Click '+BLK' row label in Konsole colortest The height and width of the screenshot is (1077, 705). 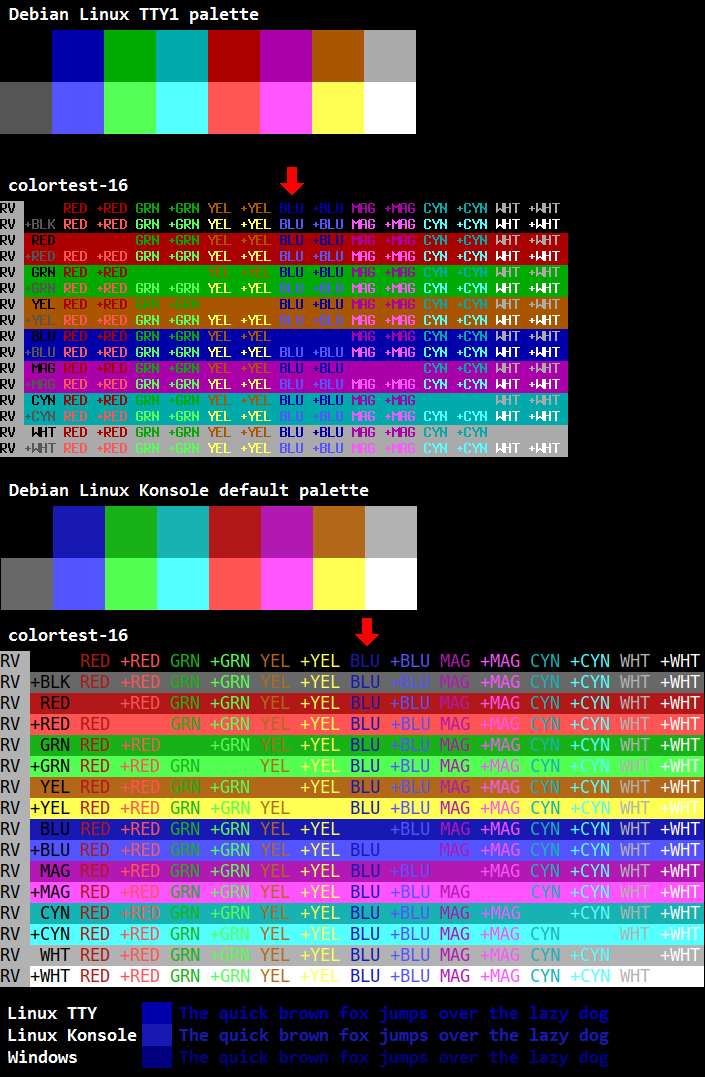[x=50, y=682]
